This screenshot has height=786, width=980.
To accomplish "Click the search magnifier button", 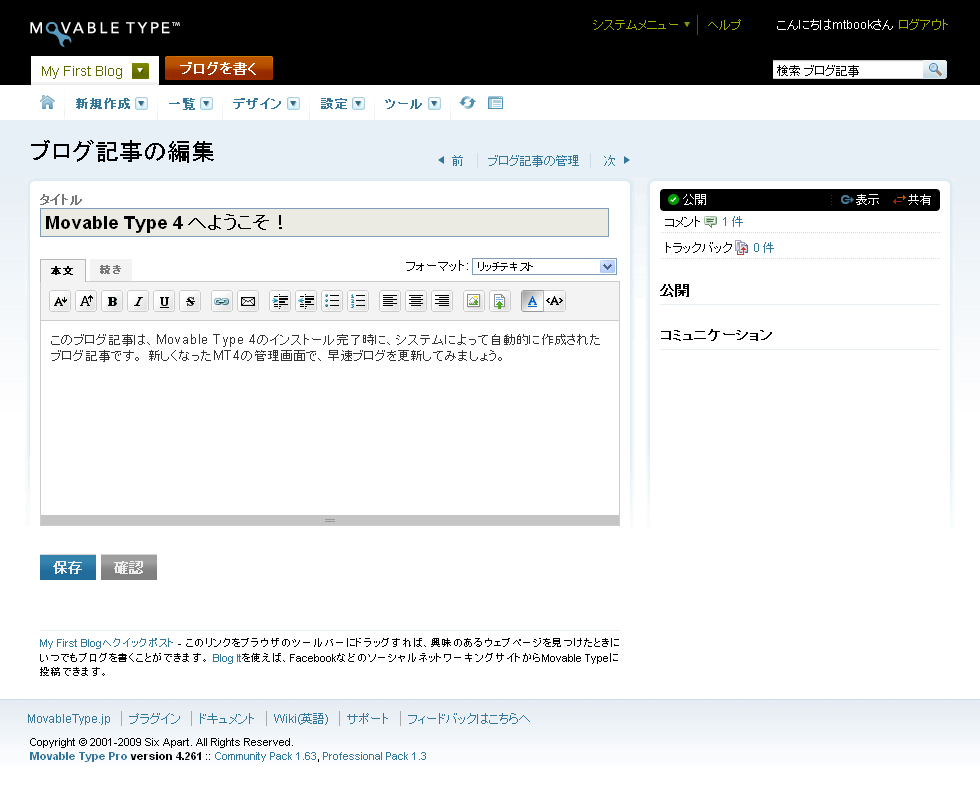I will (935, 69).
